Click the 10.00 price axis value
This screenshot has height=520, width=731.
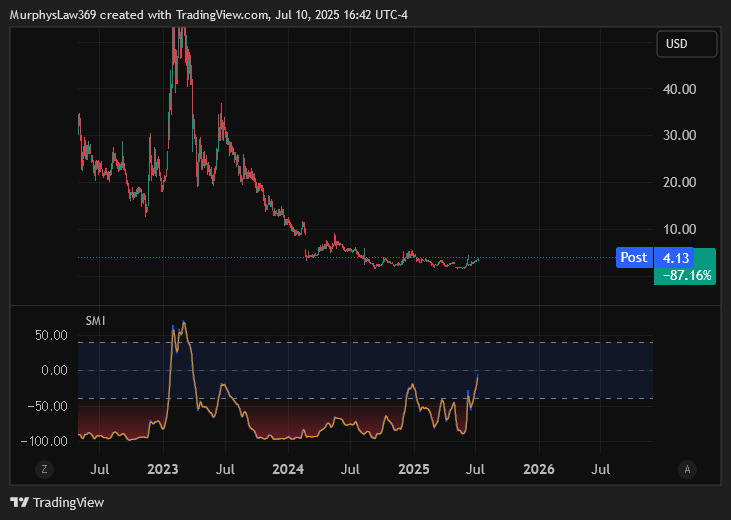[679, 229]
